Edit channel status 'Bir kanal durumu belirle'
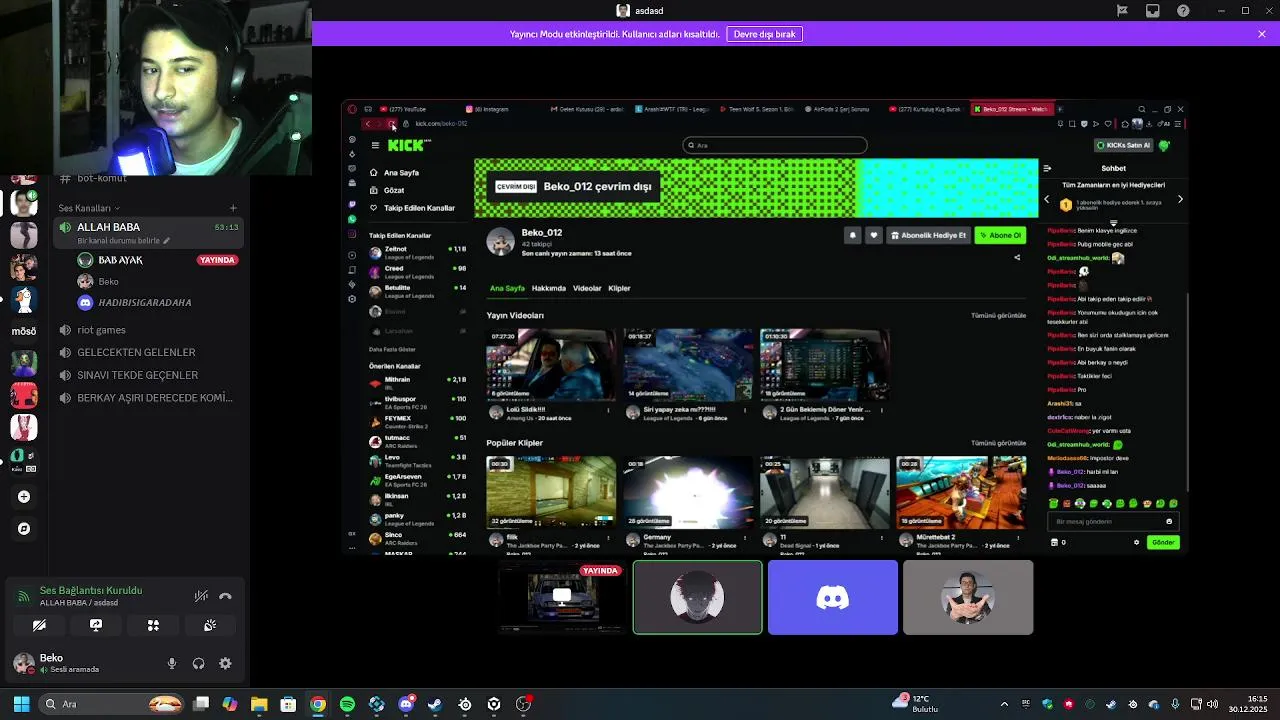This screenshot has height=720, width=1280. pyautogui.click(x=123, y=241)
